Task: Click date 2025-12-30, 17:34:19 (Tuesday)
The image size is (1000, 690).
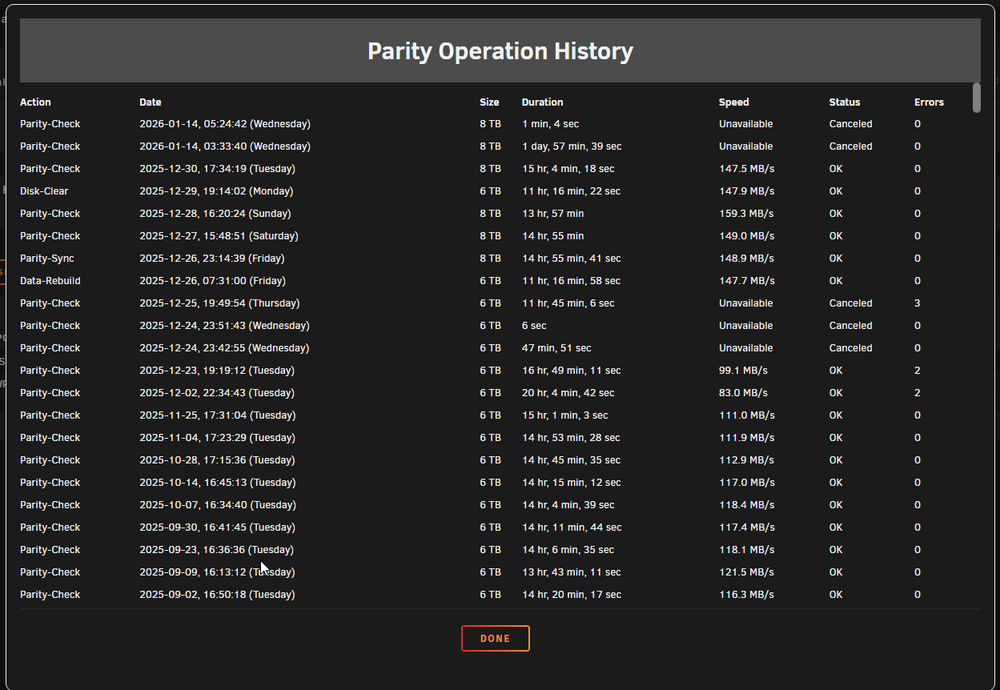Action: (217, 169)
